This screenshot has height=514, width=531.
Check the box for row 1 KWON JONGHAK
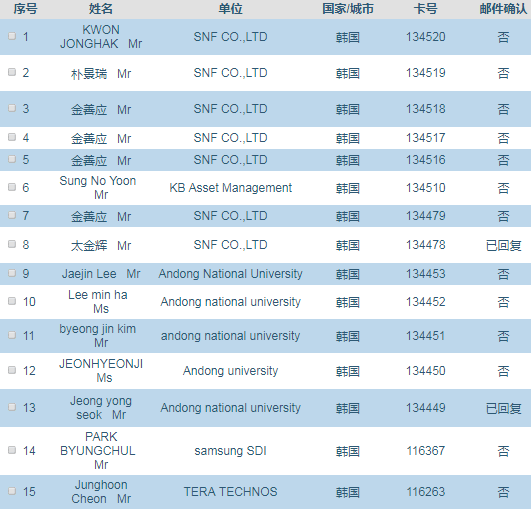12,36
